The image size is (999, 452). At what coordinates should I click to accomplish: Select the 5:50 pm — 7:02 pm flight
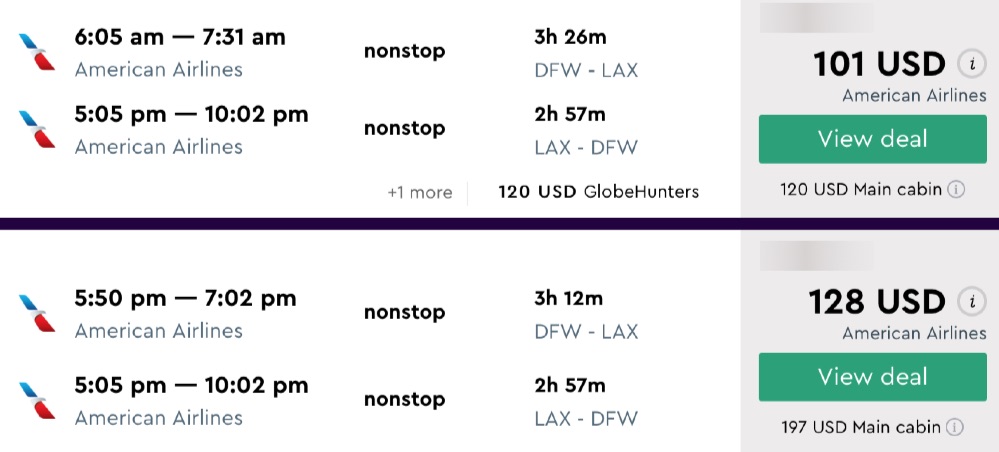point(185,298)
